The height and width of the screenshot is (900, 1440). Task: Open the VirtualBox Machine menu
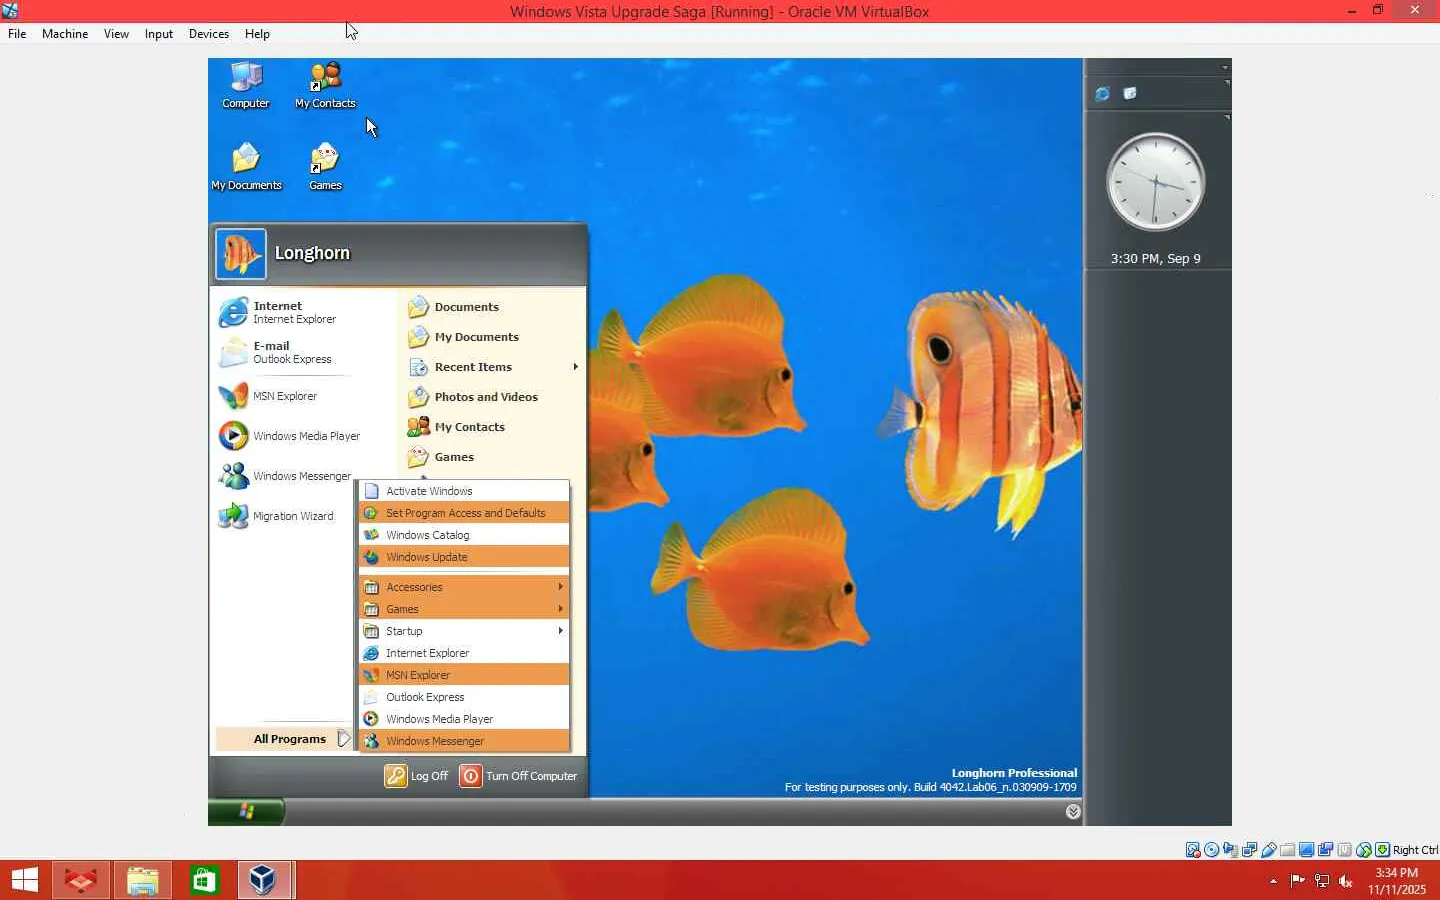pos(65,34)
